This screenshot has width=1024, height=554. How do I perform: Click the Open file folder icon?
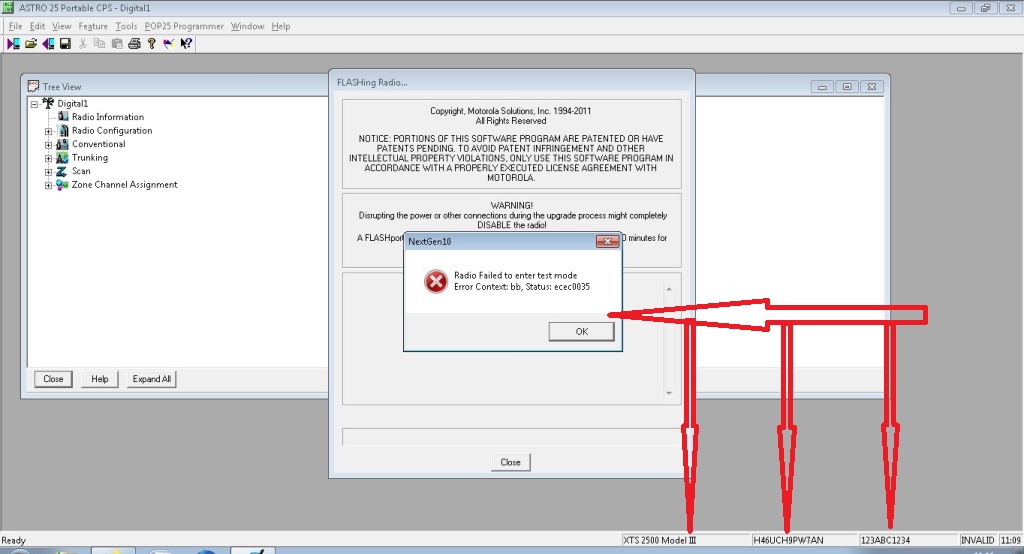[31, 44]
